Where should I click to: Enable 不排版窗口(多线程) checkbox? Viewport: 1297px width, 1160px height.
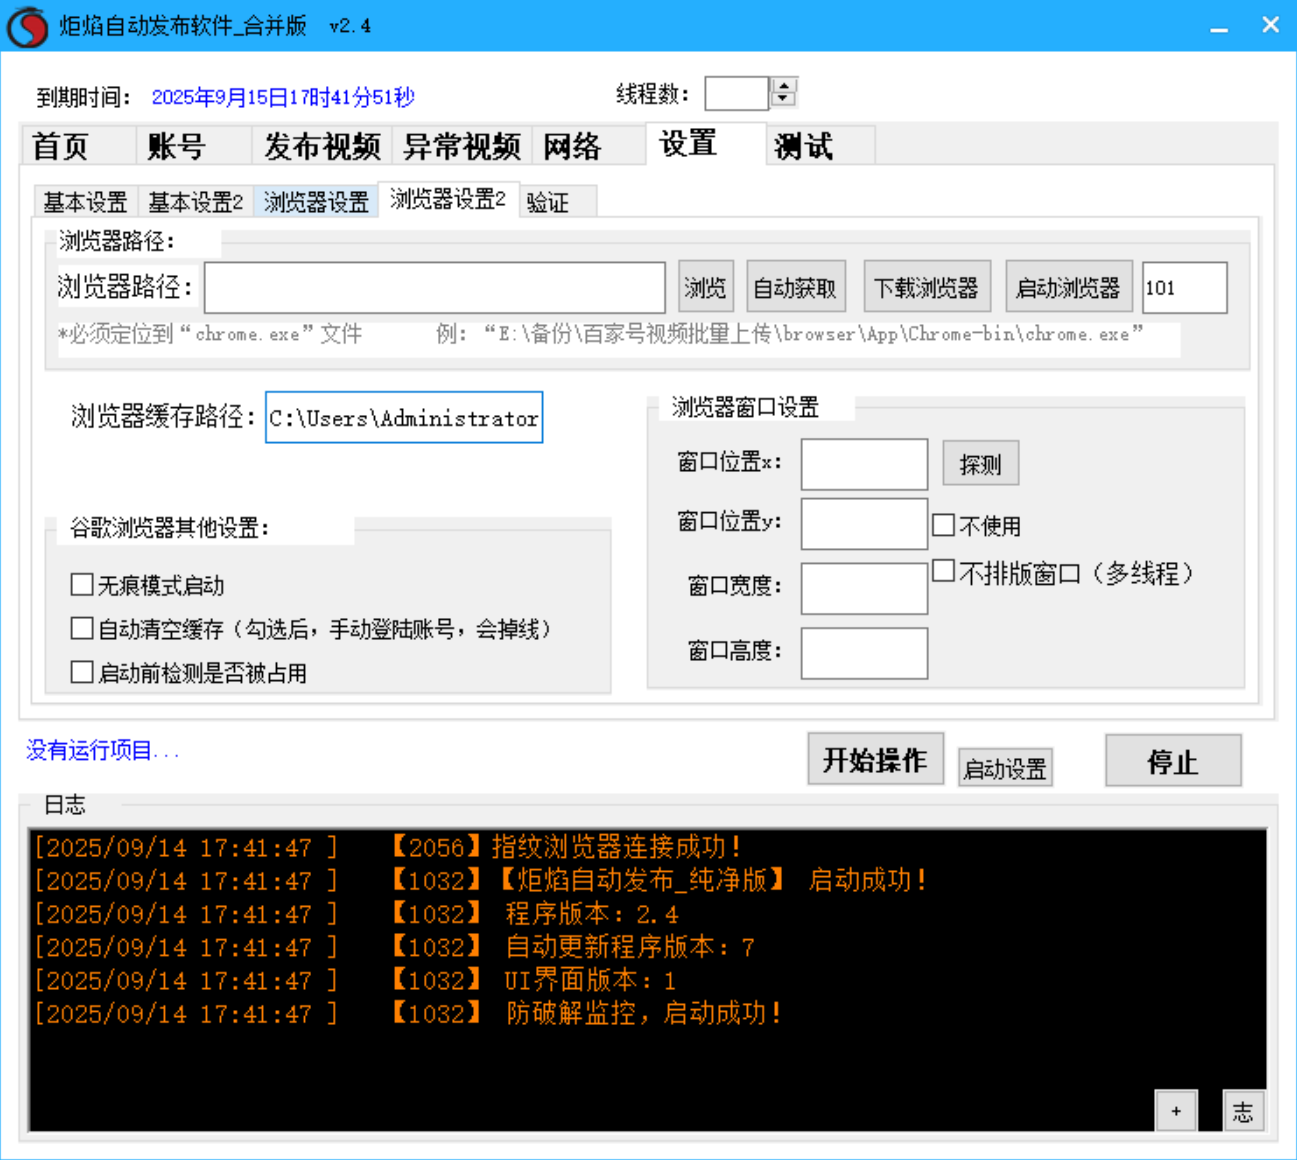pos(943,571)
